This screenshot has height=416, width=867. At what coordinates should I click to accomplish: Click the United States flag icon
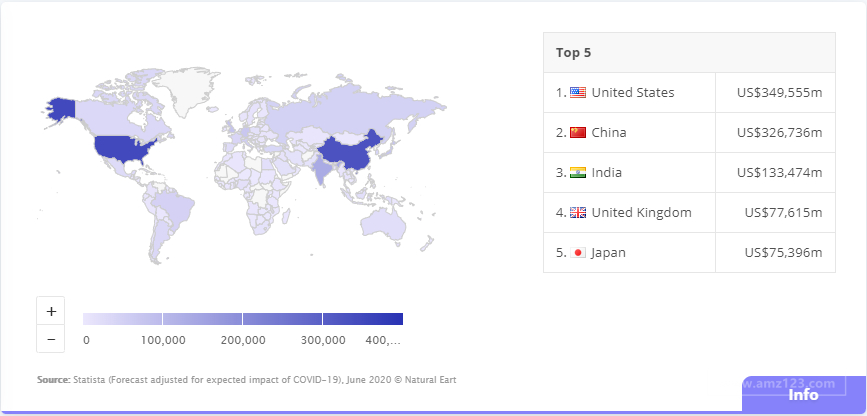point(578,93)
